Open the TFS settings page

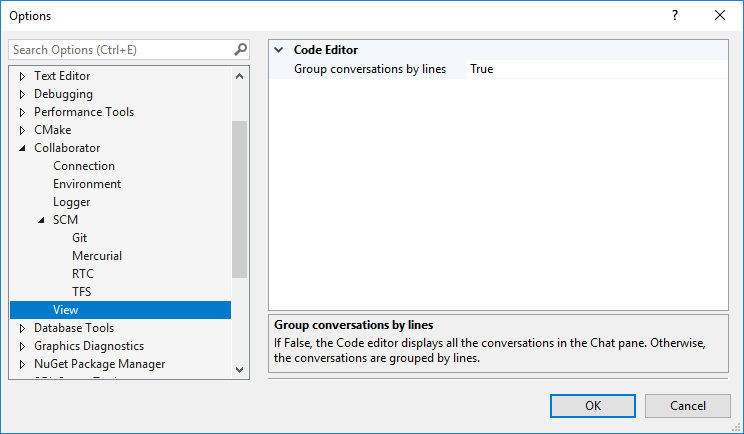tap(82, 292)
